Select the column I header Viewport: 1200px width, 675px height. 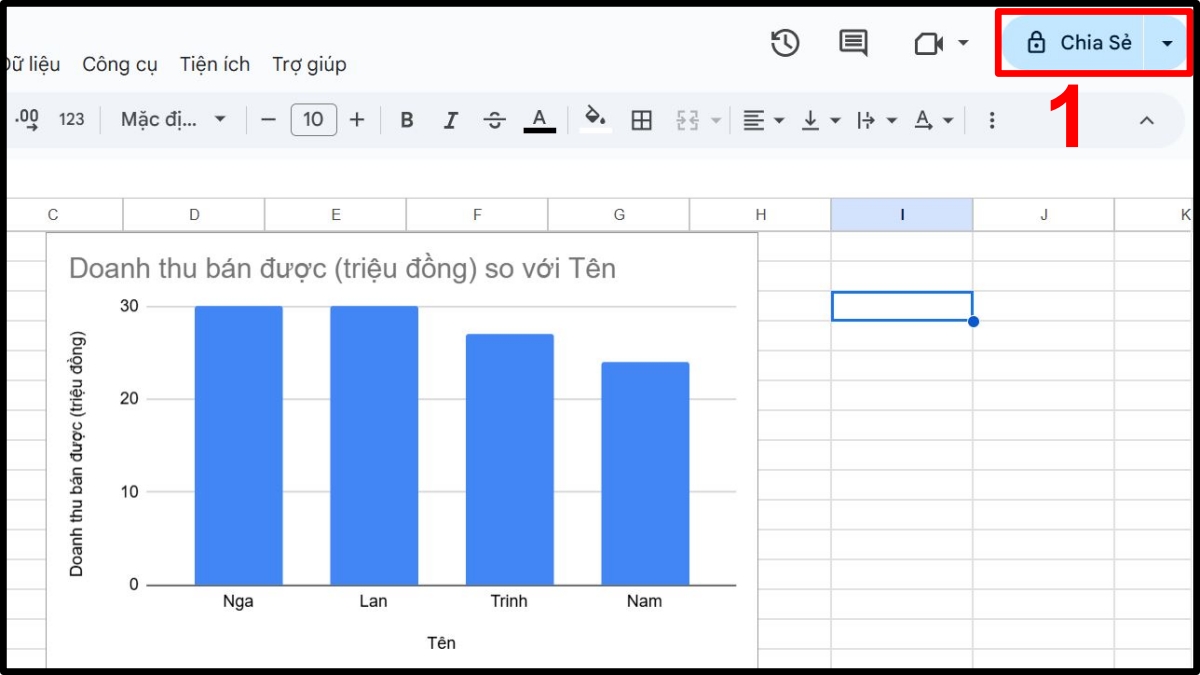(x=902, y=213)
